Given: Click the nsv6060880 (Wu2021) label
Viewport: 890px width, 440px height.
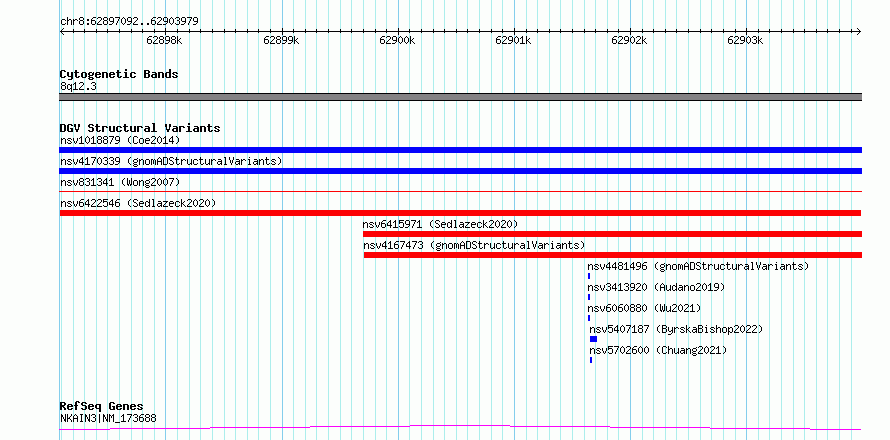Looking at the screenshot, I should click(644, 308).
